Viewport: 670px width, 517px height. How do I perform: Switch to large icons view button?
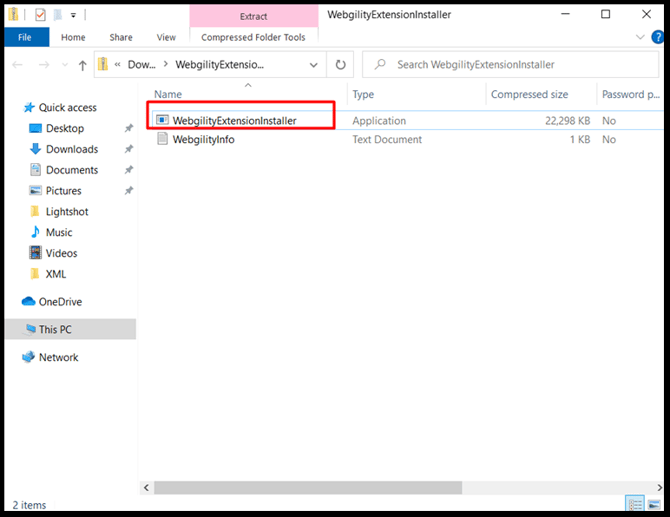654,504
